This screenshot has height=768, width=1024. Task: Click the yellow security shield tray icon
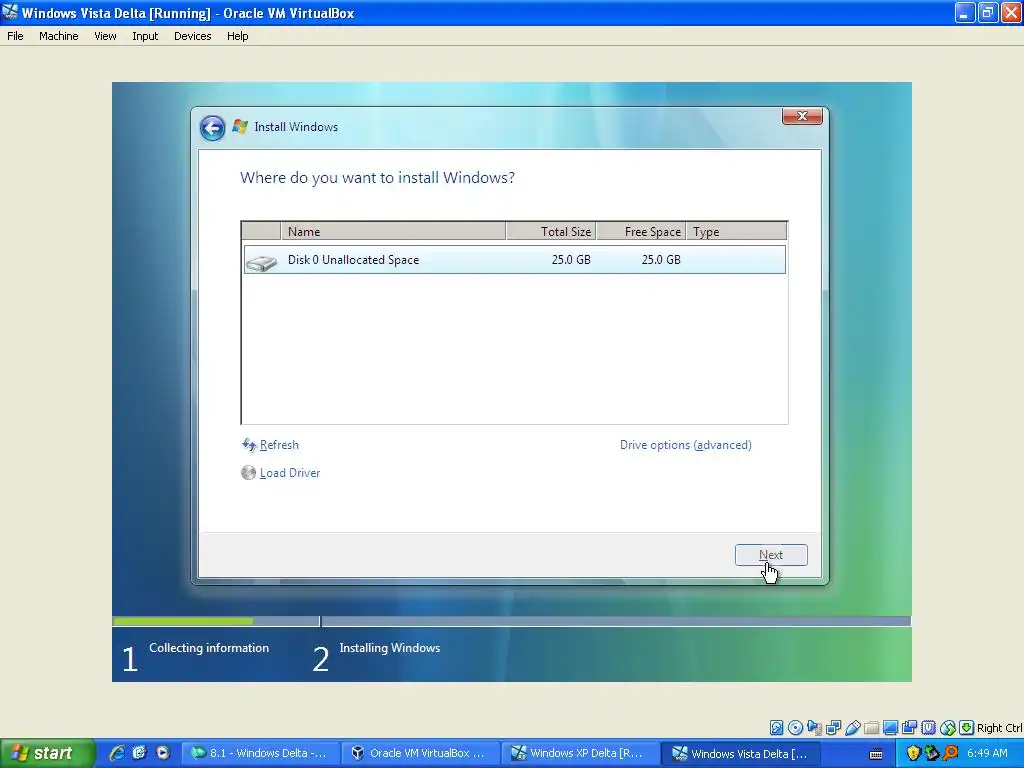913,753
